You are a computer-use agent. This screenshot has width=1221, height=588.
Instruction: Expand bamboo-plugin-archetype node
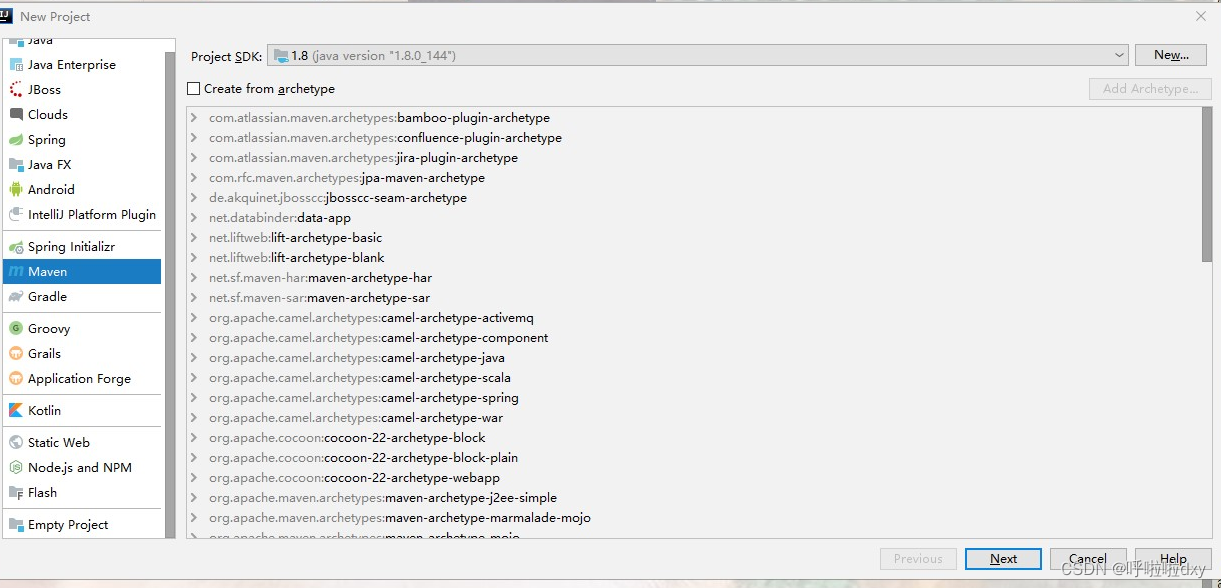coord(194,117)
